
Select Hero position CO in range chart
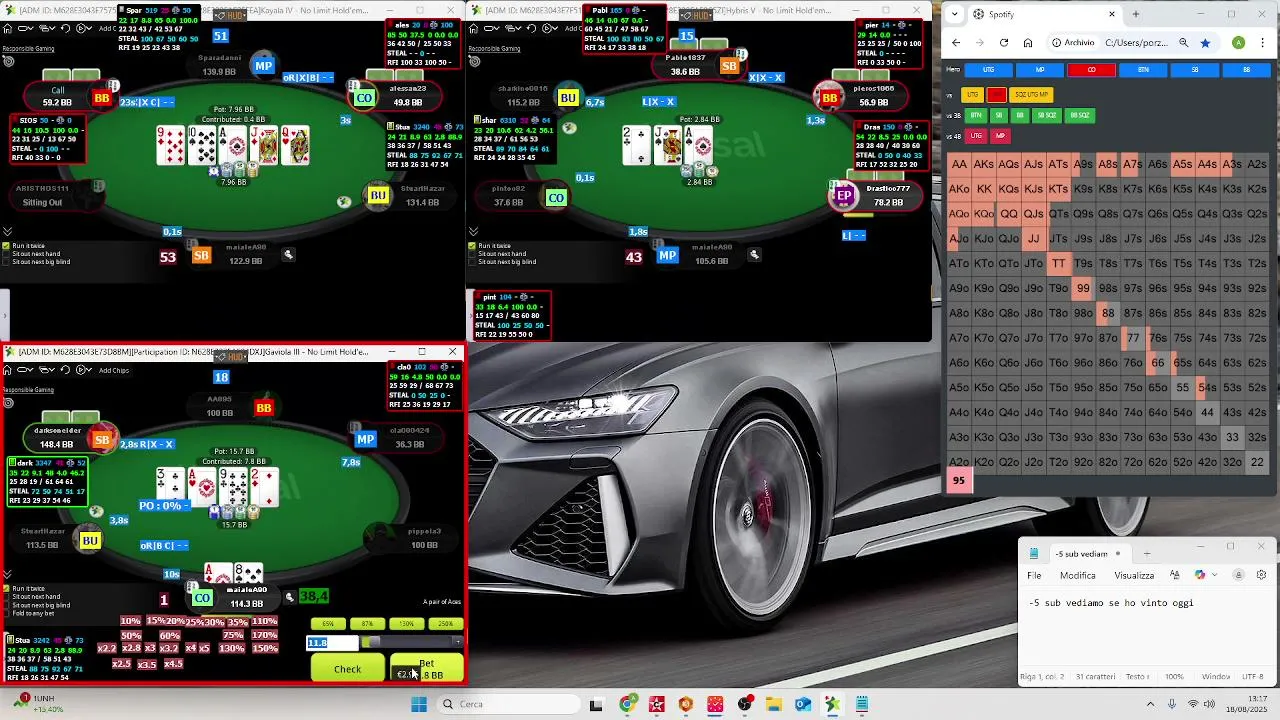pos(1091,70)
